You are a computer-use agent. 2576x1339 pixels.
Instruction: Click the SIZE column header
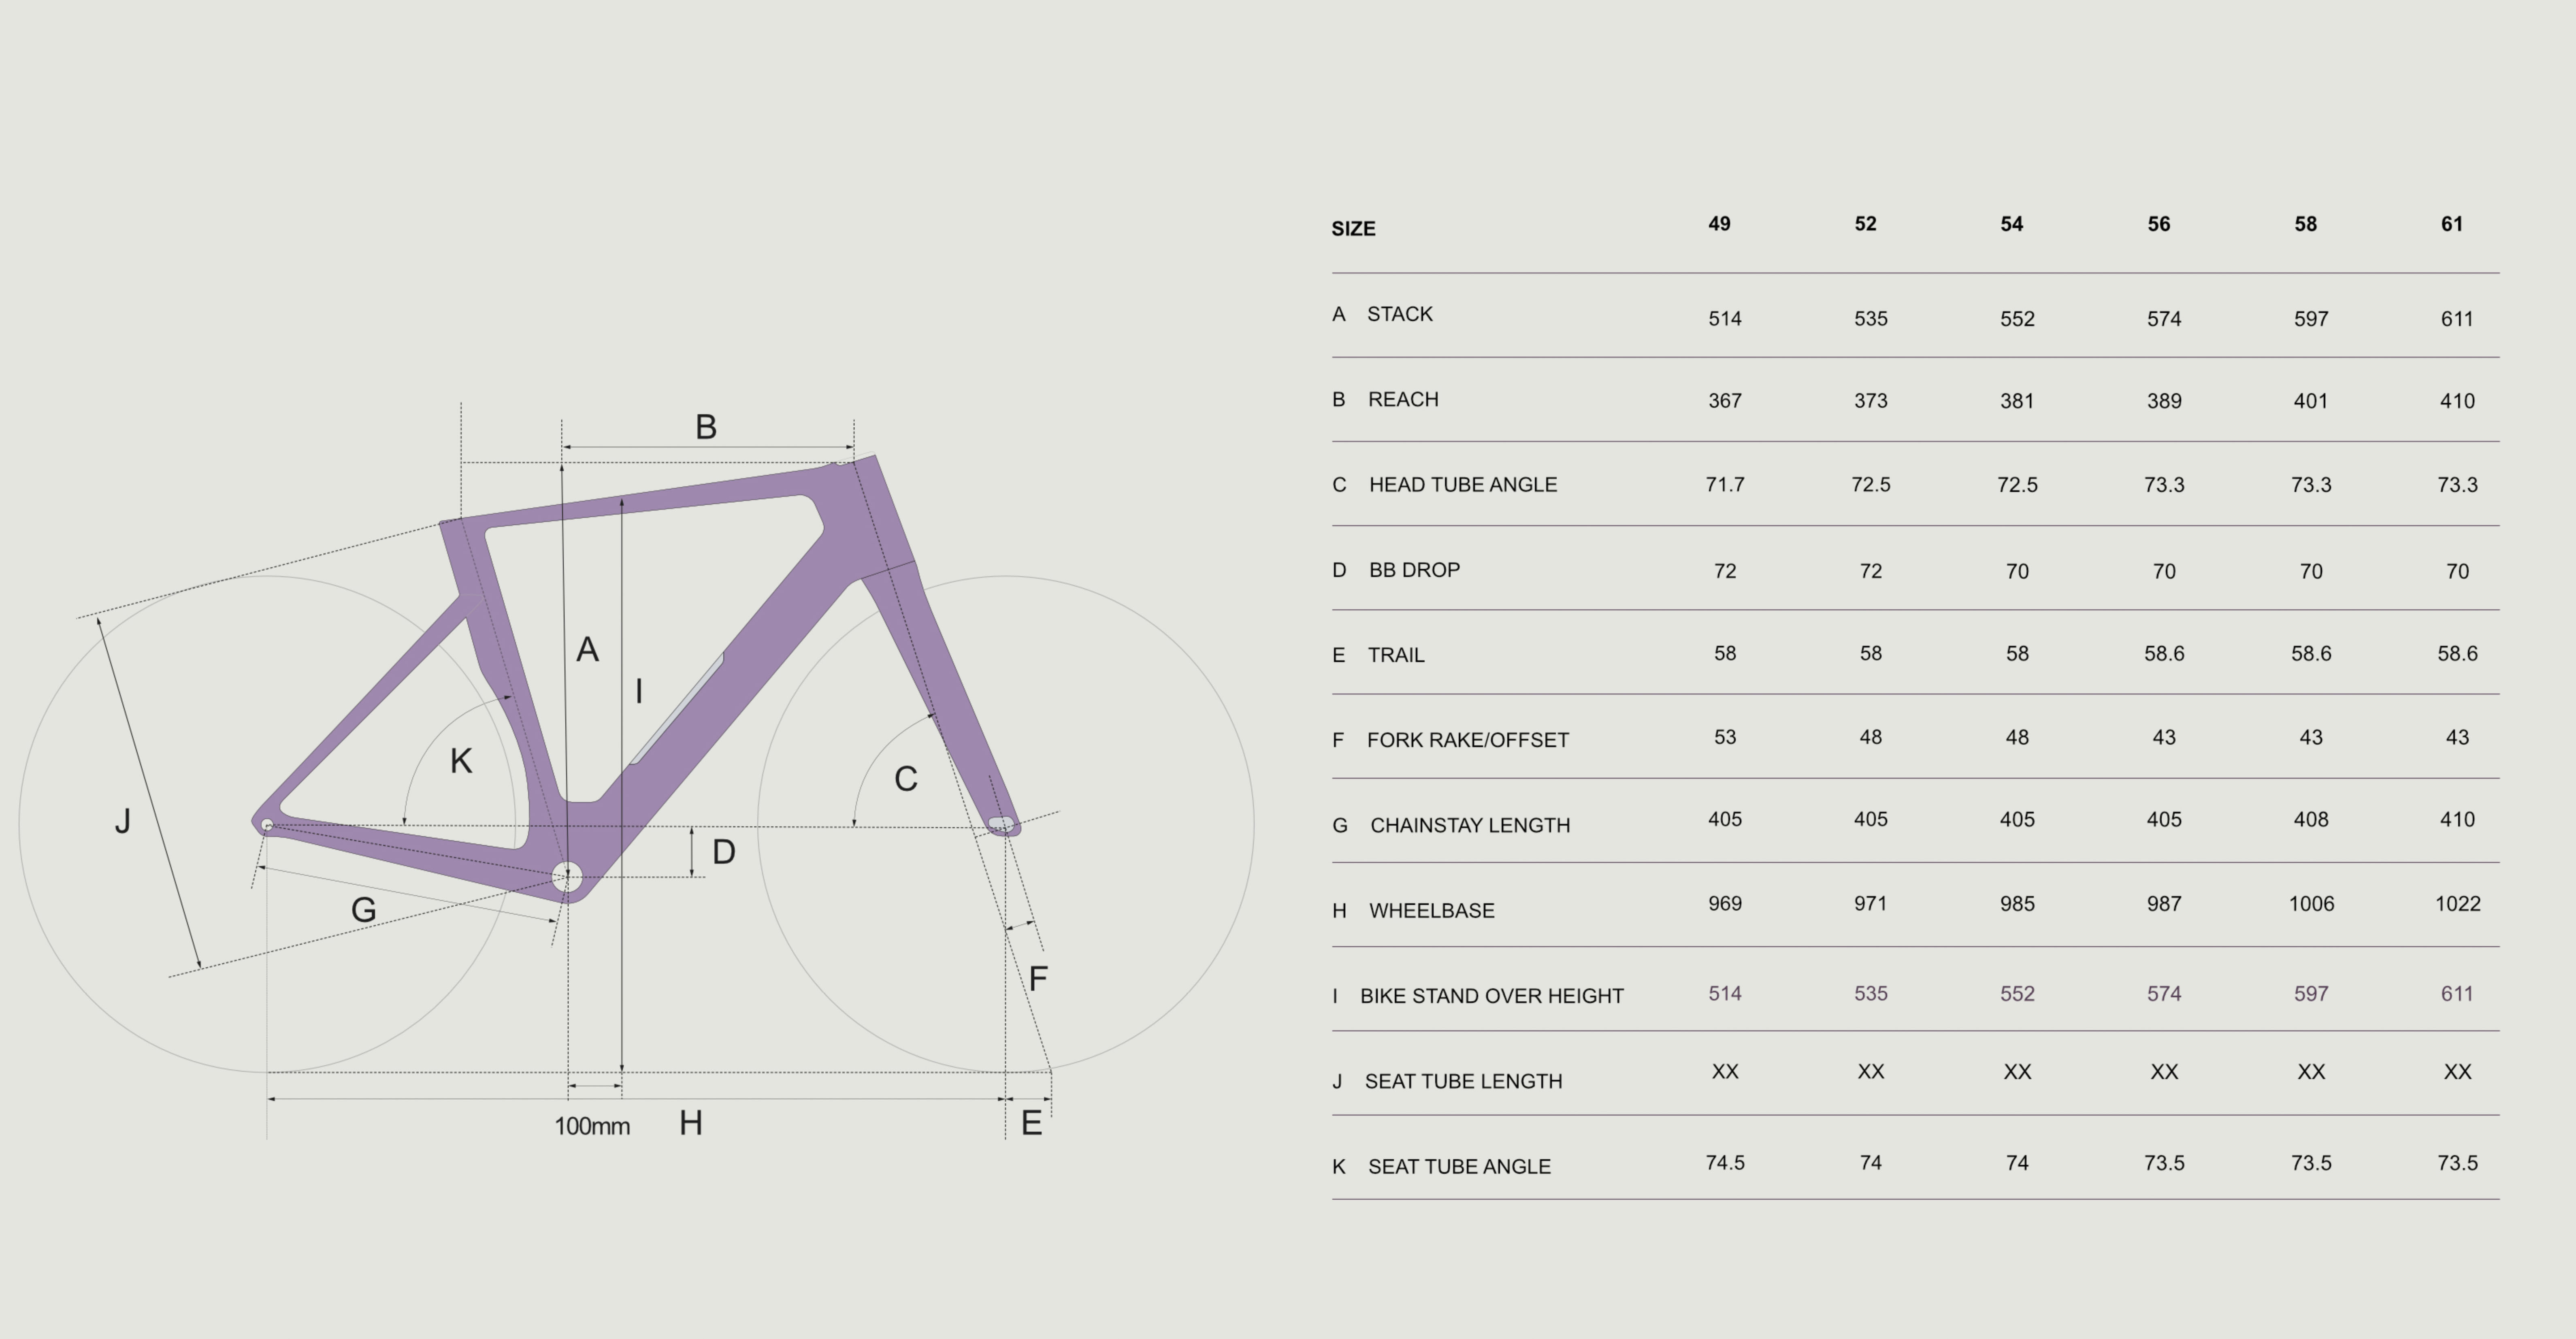point(1353,229)
